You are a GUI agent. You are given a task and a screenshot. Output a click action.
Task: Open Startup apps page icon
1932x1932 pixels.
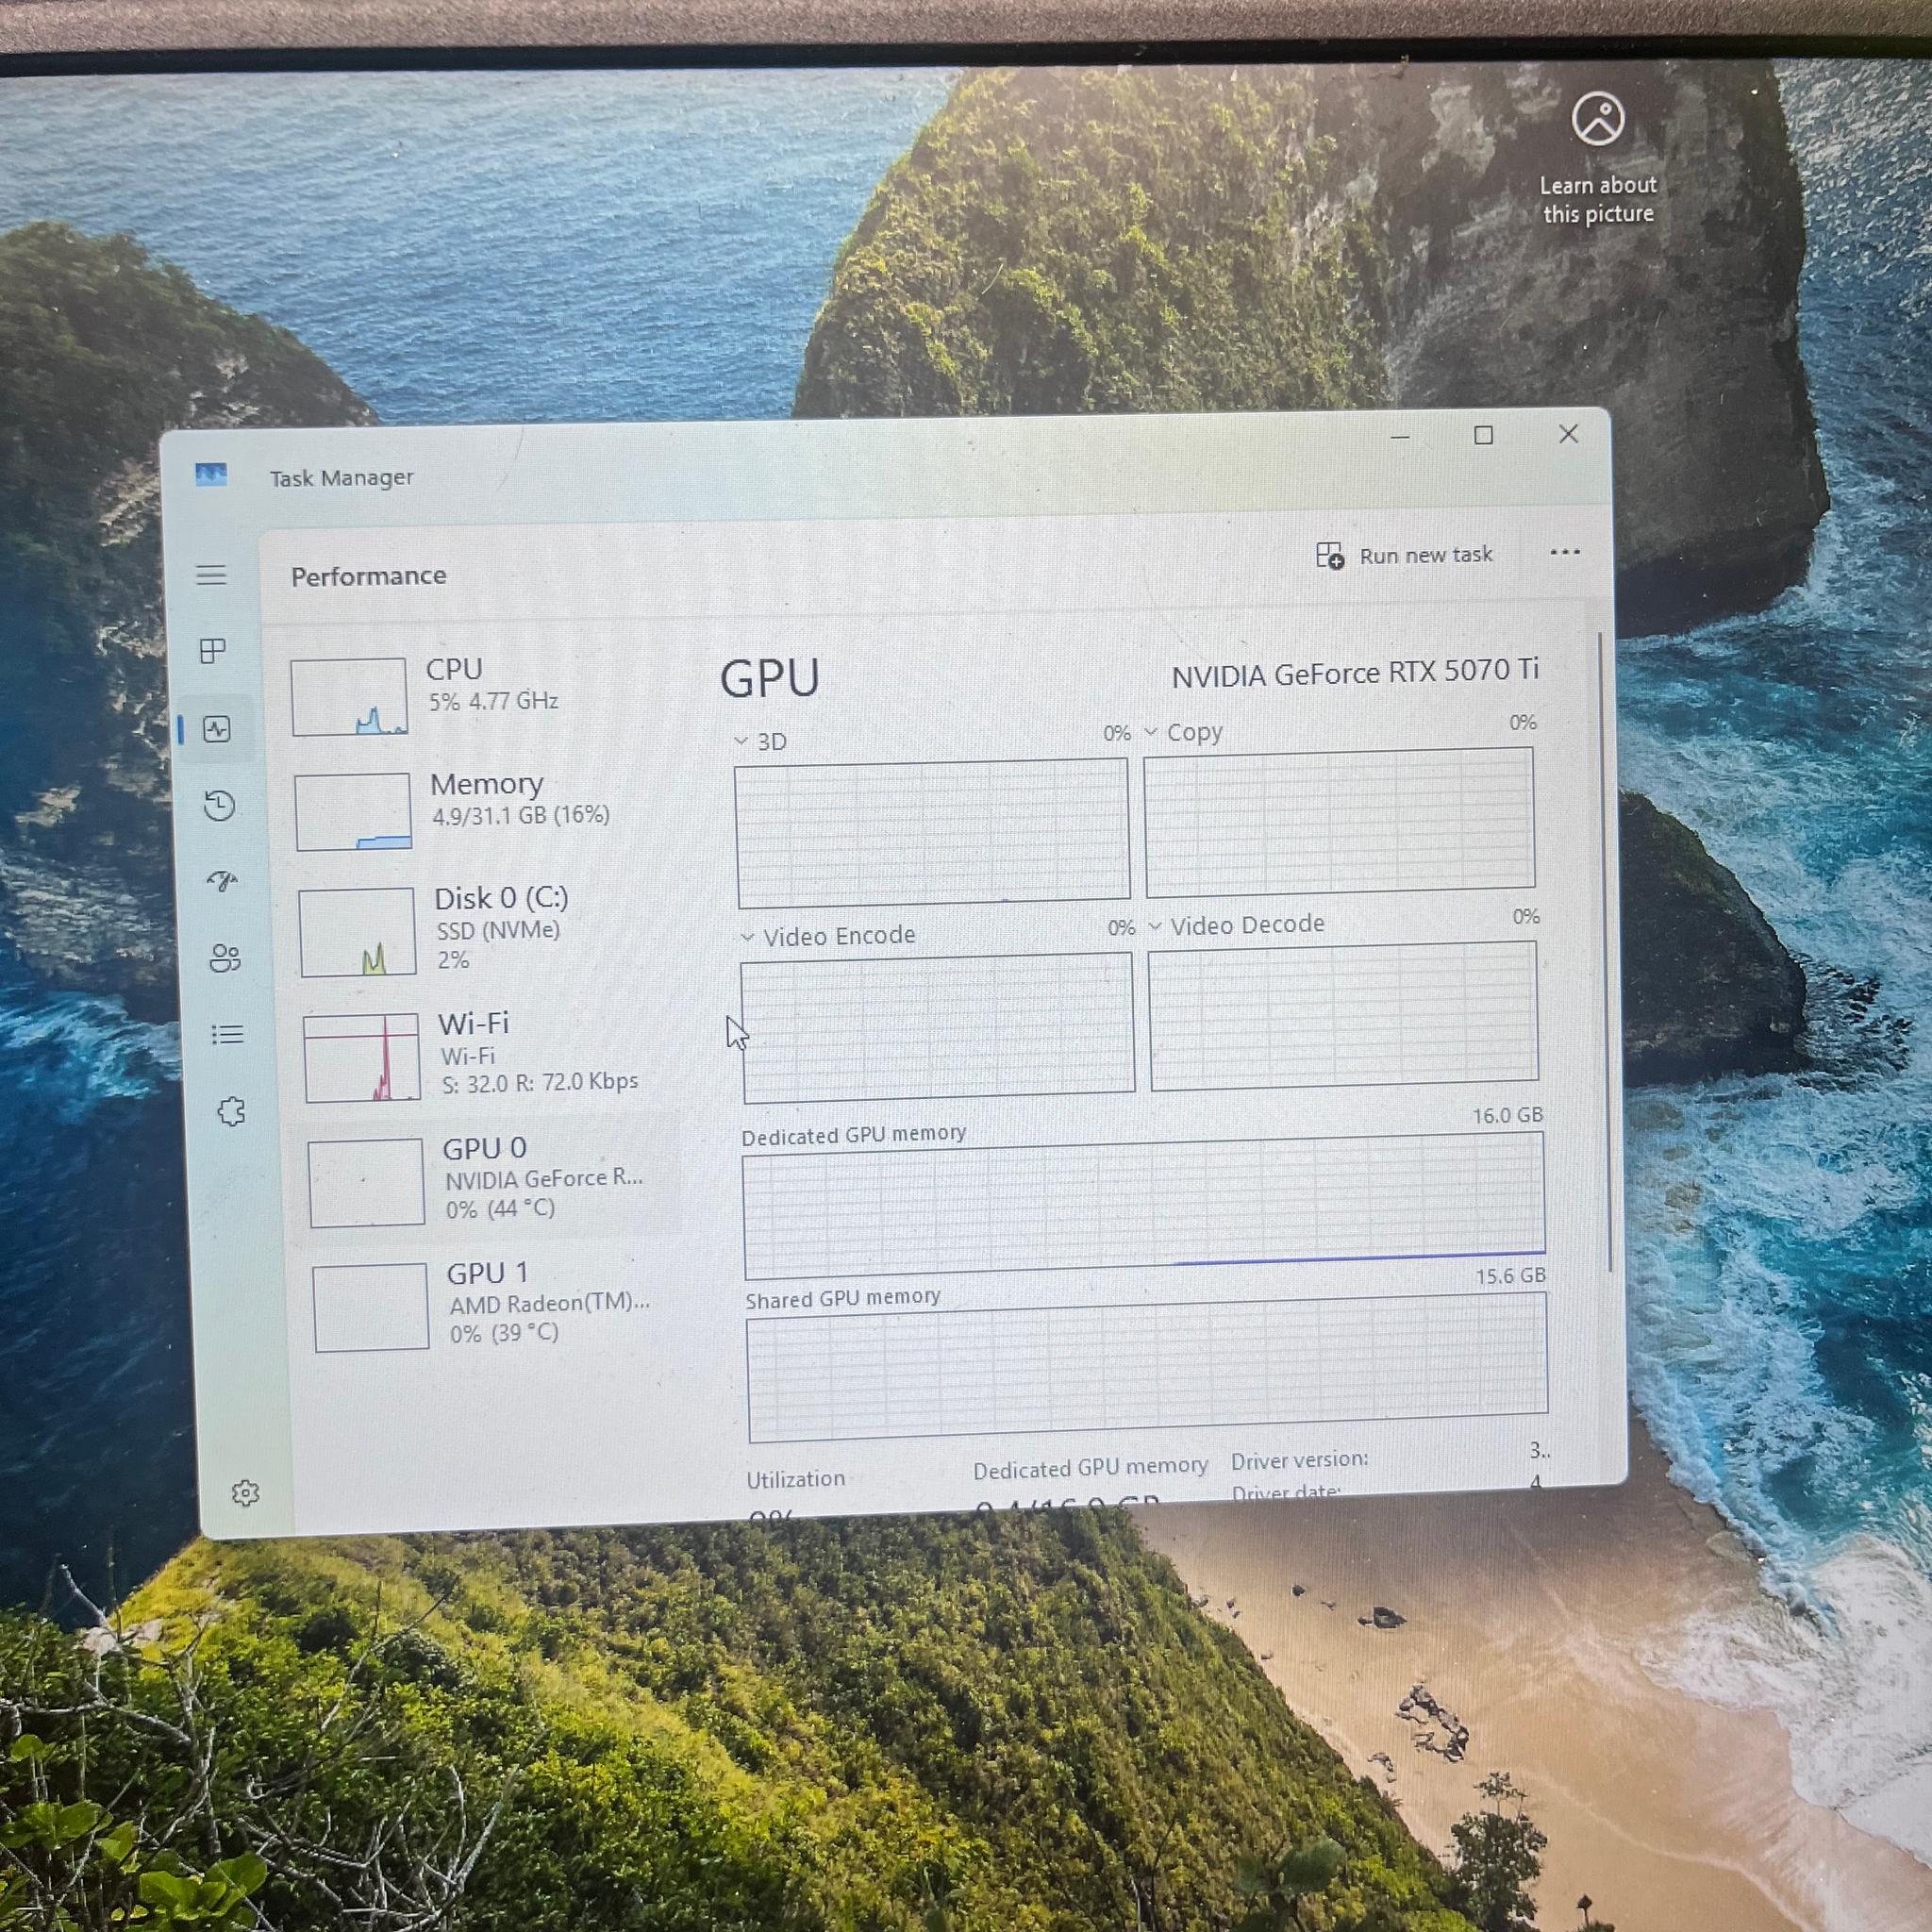click(x=222, y=881)
